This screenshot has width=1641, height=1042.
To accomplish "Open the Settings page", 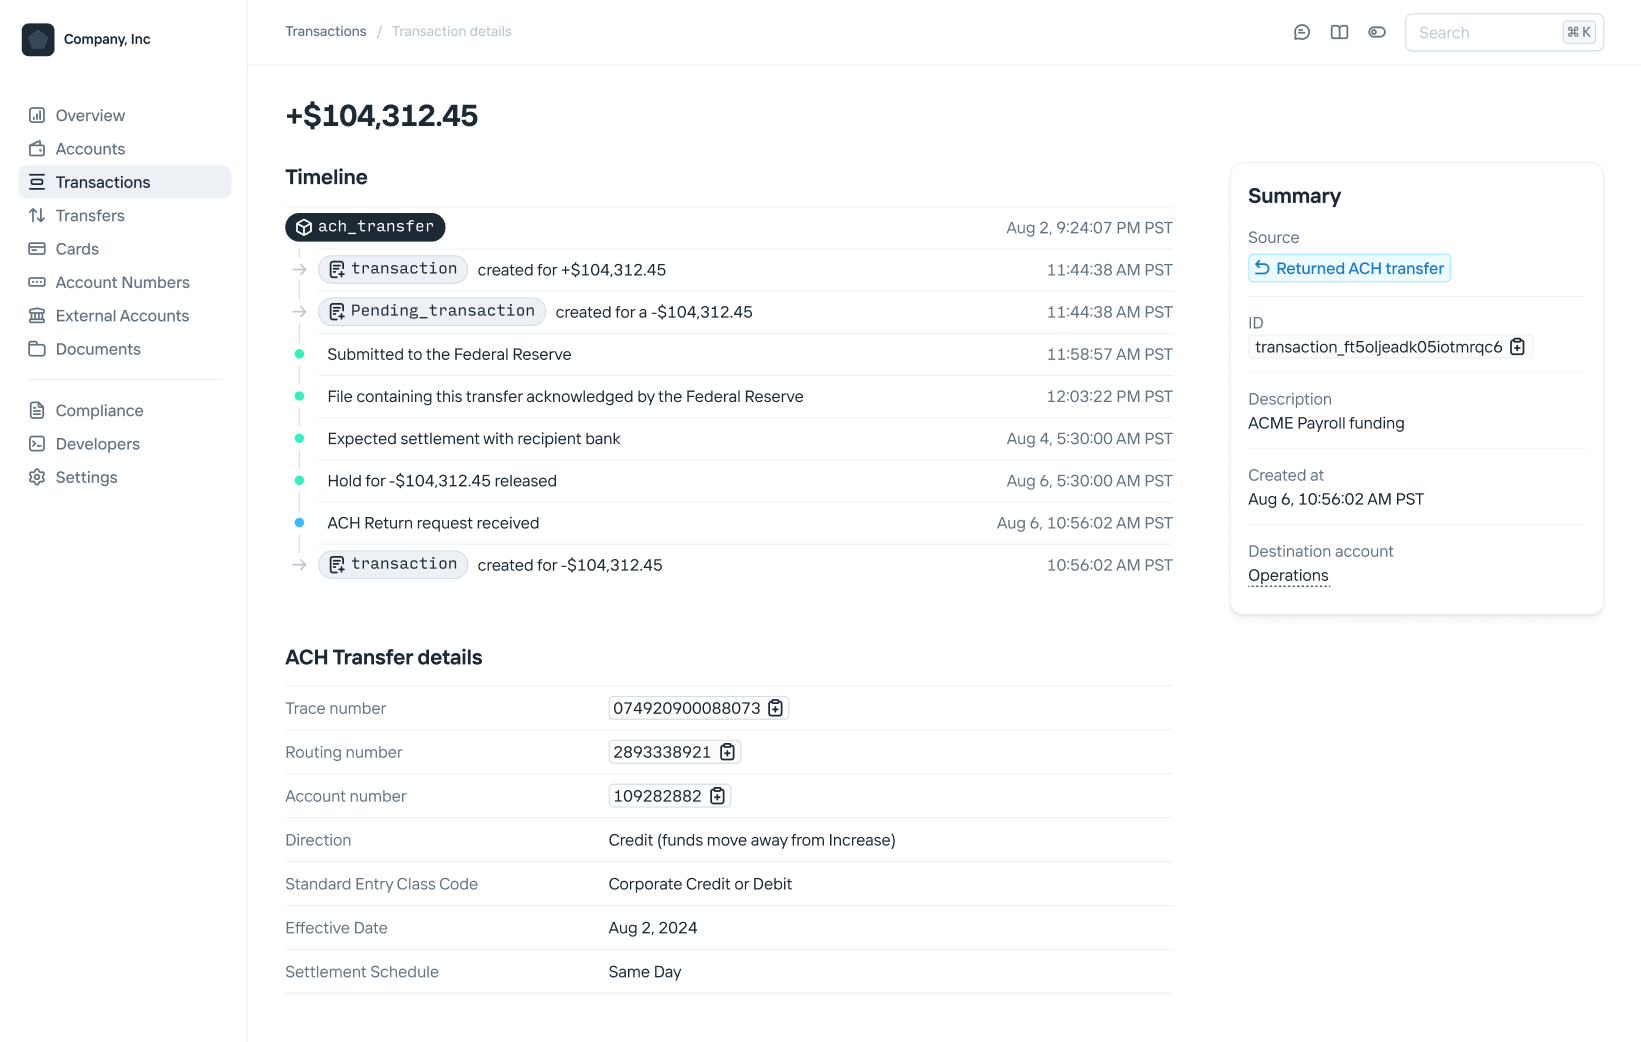I will (86, 478).
